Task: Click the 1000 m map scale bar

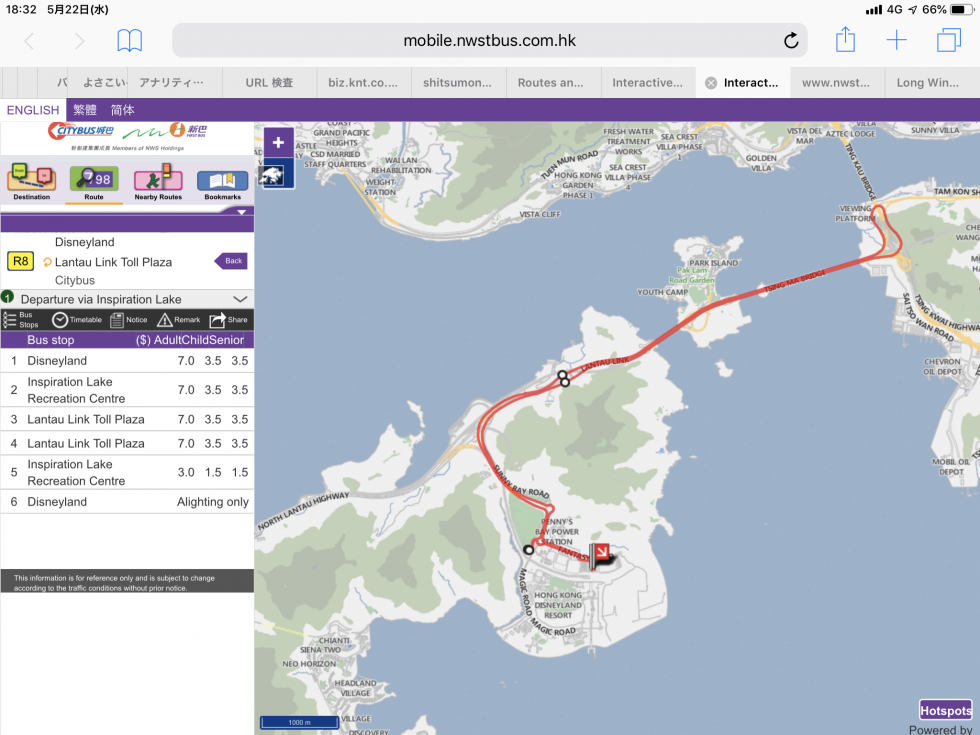Action: pos(299,722)
